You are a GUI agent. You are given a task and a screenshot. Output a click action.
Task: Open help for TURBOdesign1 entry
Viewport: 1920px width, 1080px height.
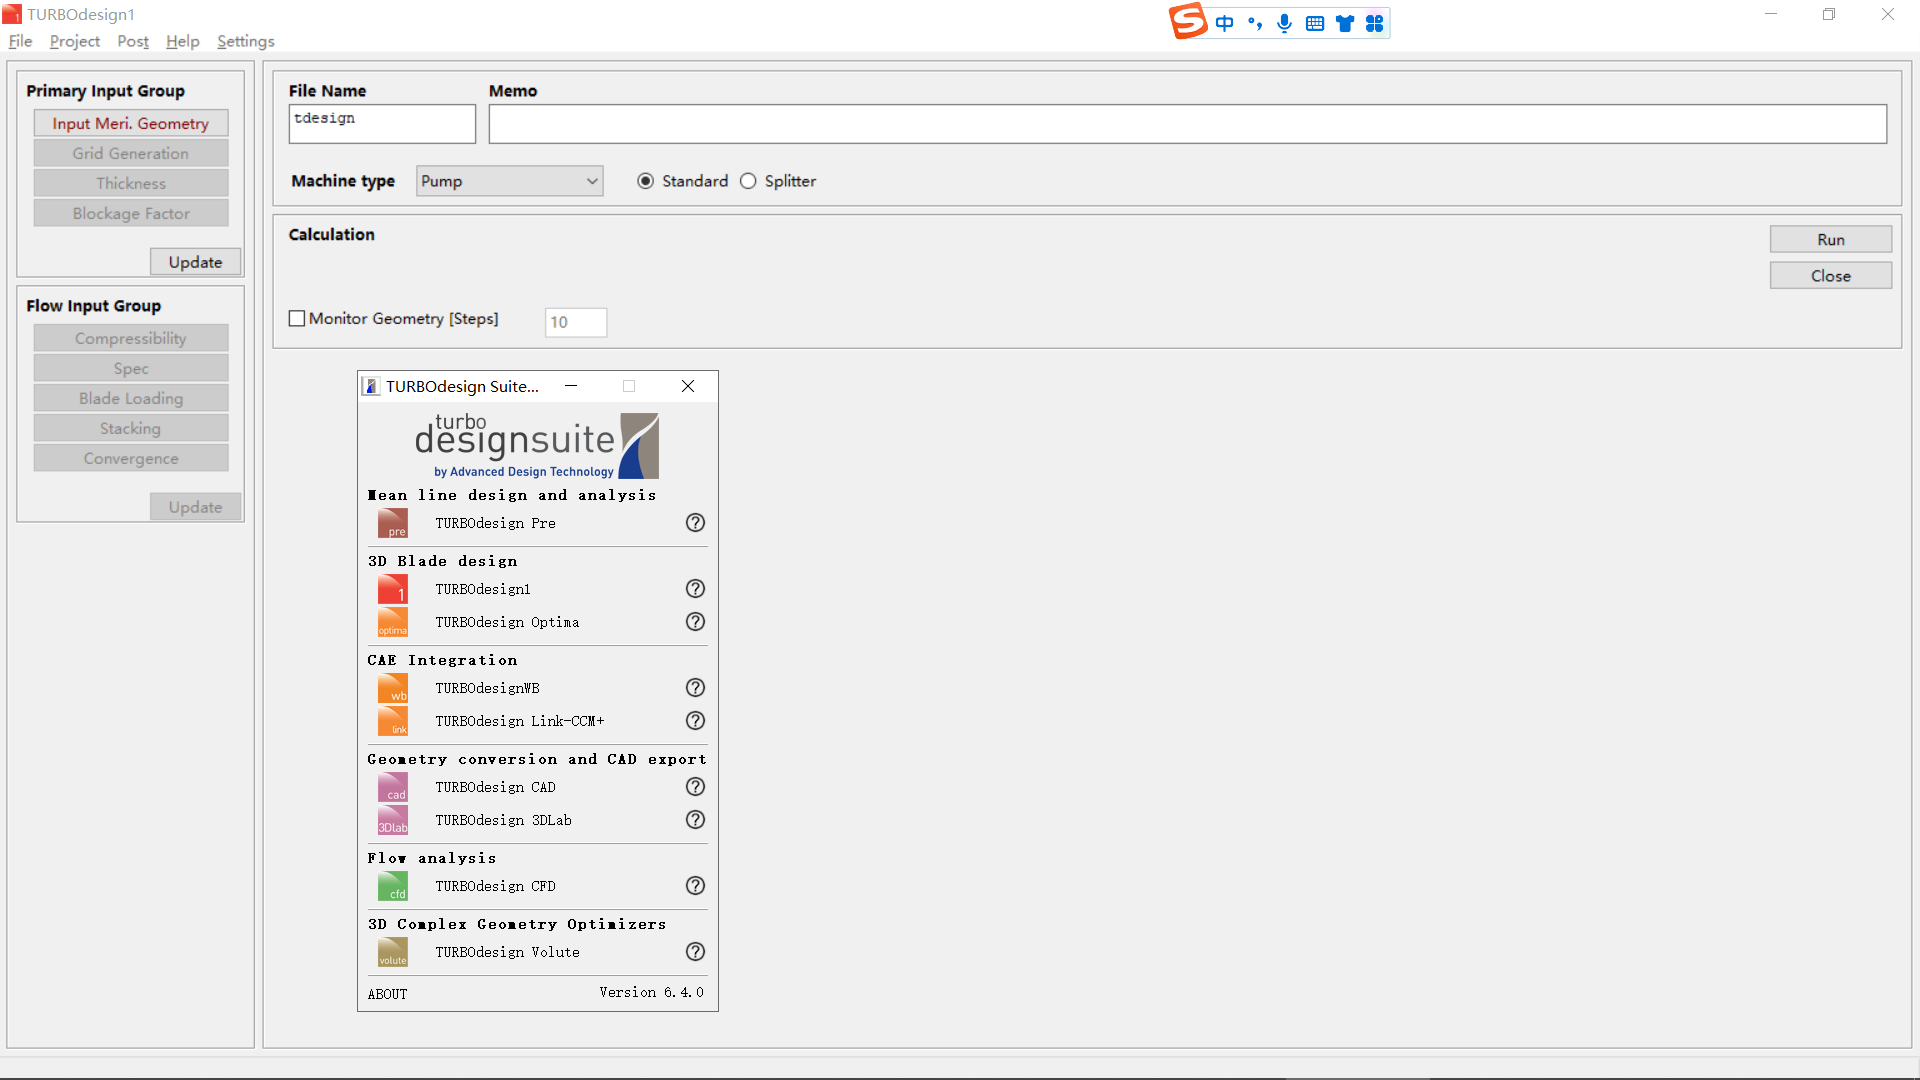pos(695,589)
